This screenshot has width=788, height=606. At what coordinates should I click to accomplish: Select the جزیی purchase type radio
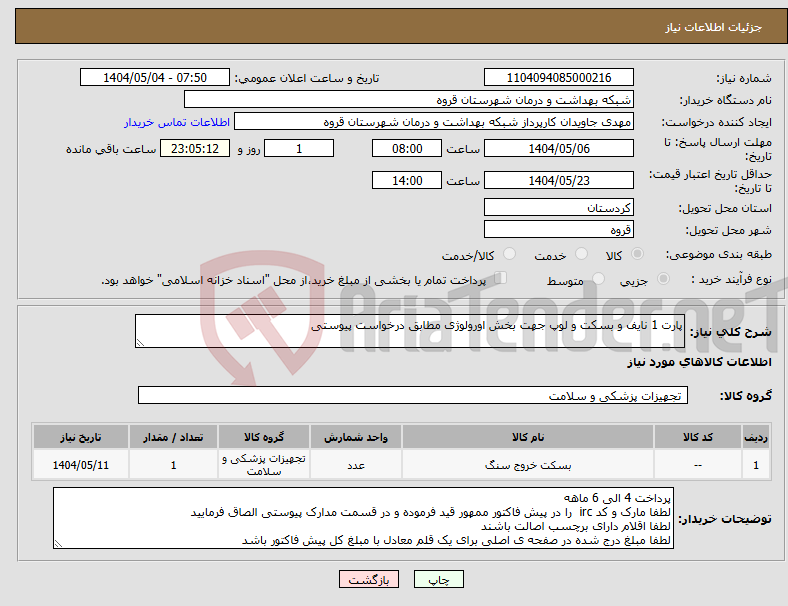pyautogui.click(x=663, y=279)
